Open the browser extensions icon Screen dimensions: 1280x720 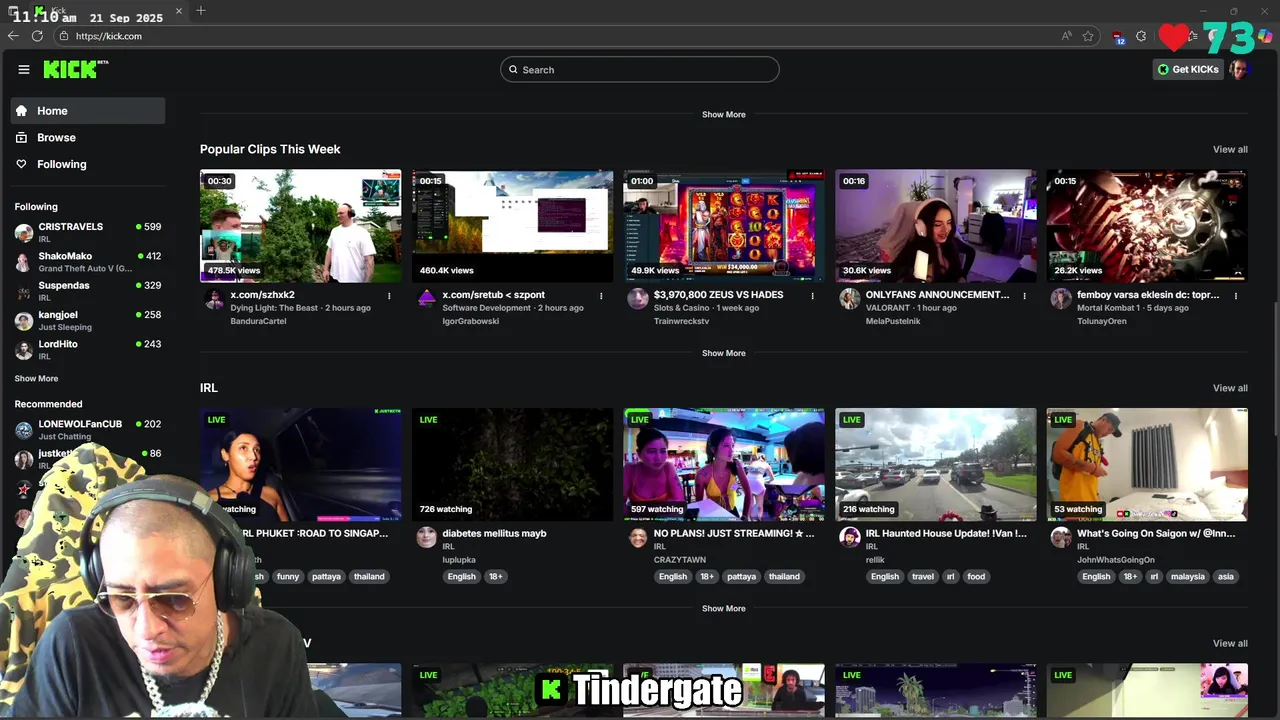tap(1141, 36)
